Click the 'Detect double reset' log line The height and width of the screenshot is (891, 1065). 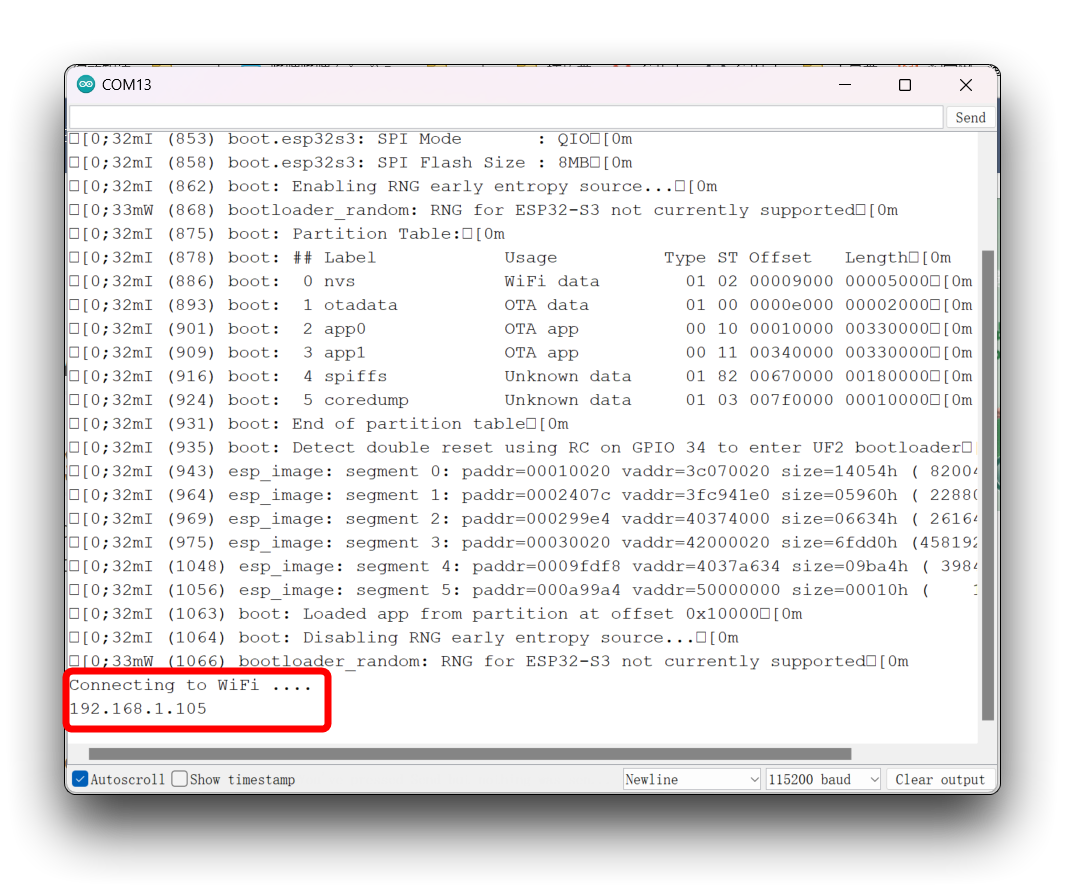click(x=521, y=448)
